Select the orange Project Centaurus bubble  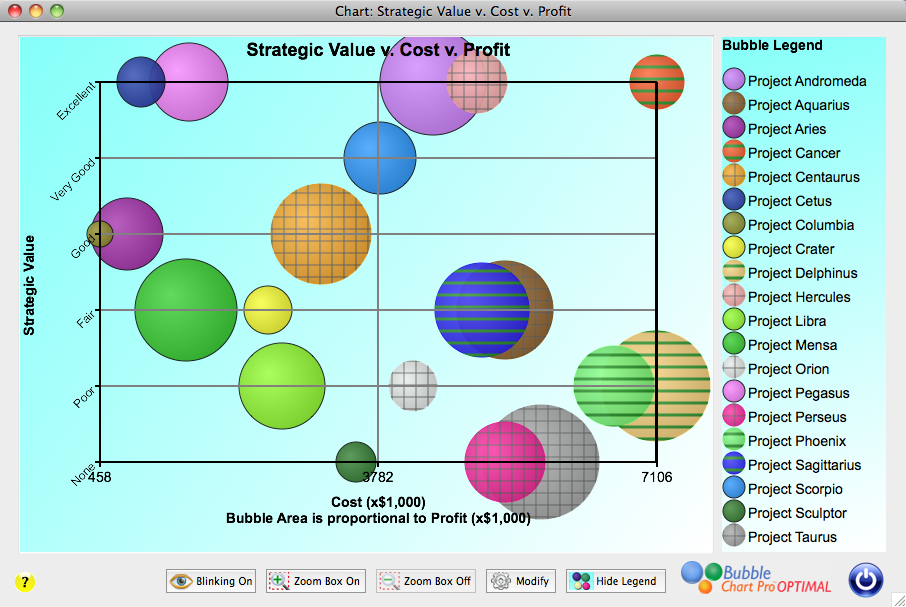click(320, 234)
